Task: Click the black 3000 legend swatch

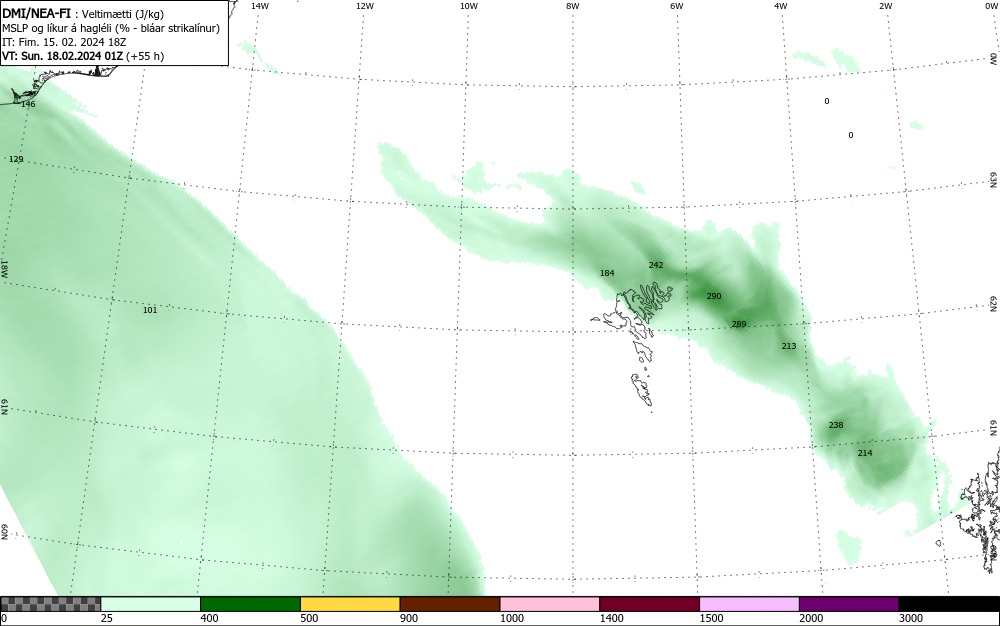Action: coord(949,604)
